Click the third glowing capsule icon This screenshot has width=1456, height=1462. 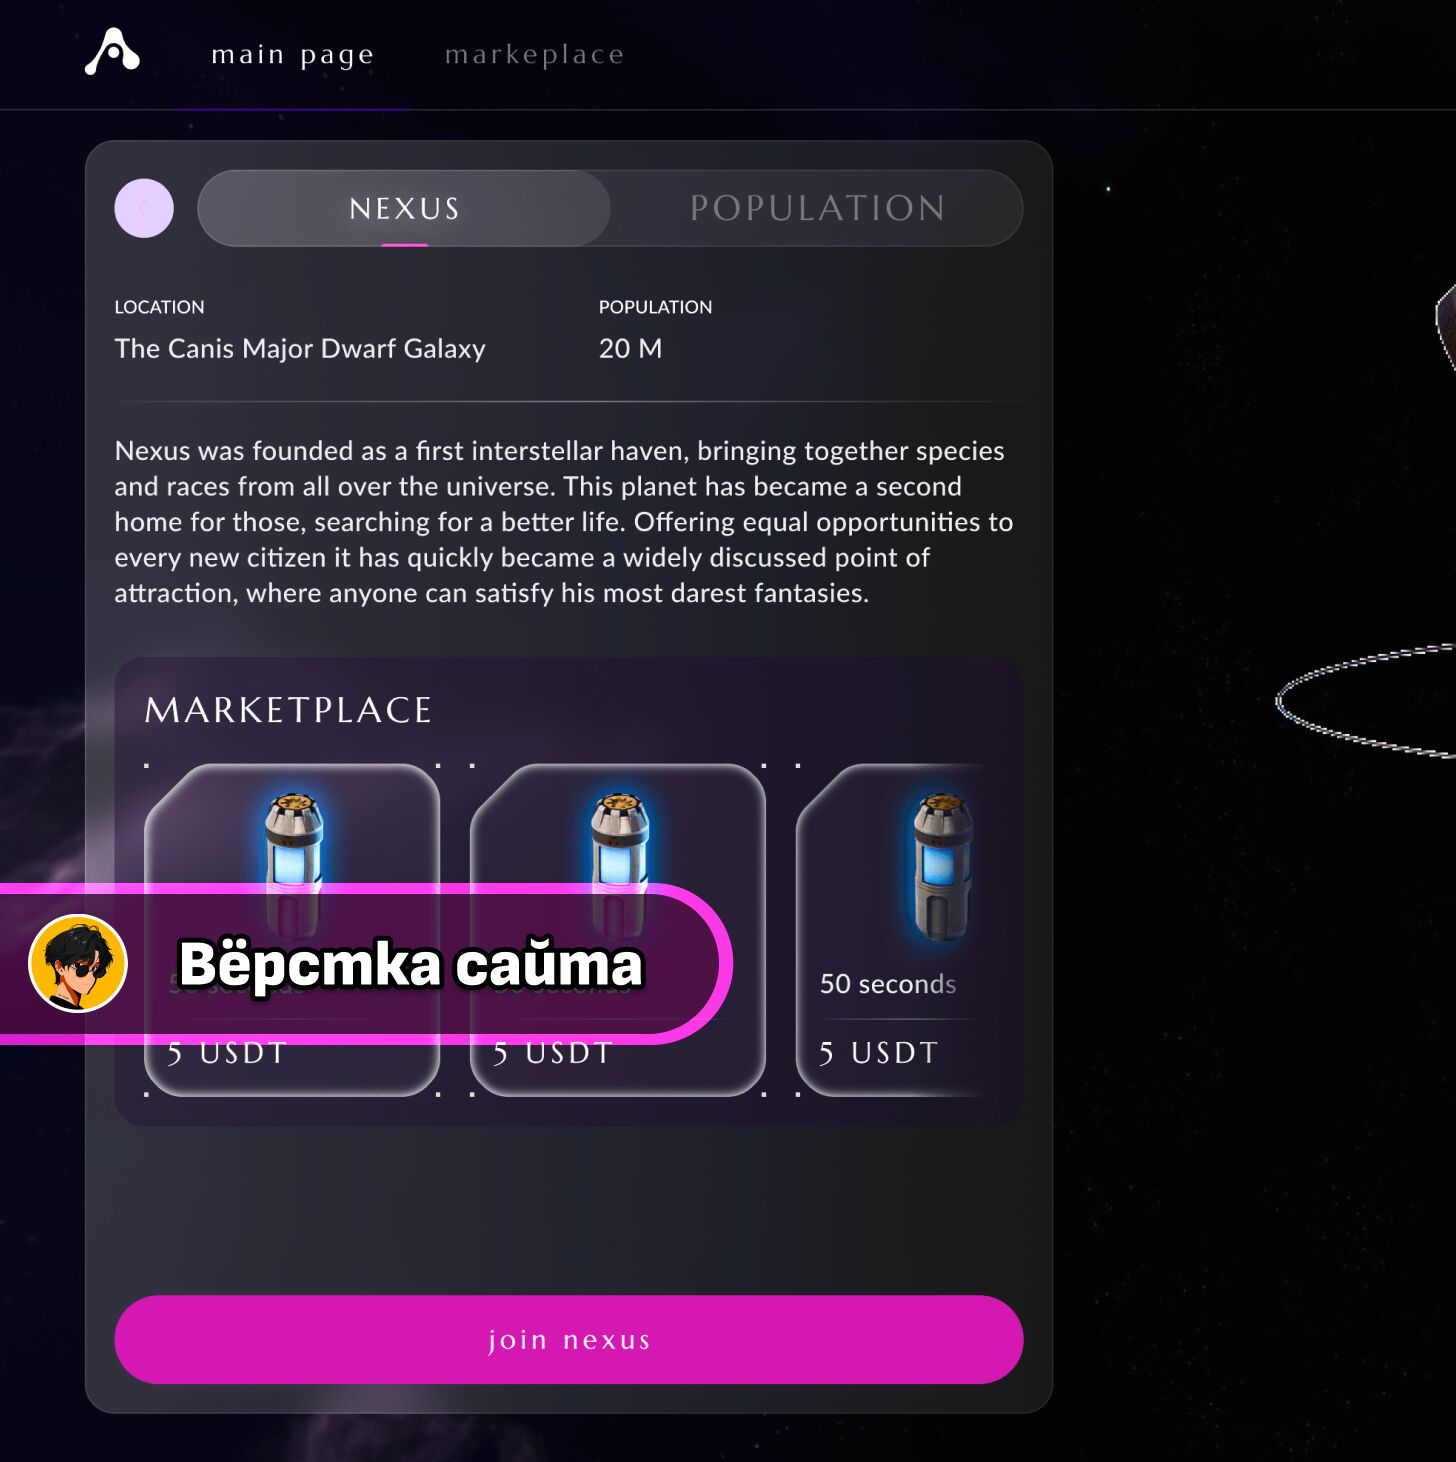pyautogui.click(x=942, y=867)
